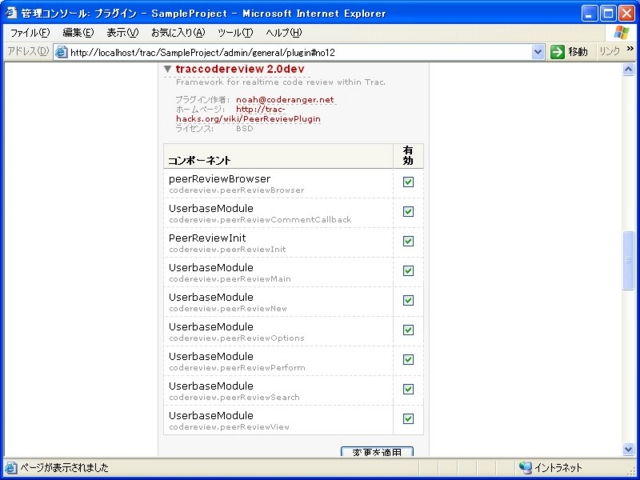This screenshot has width=640, height=480.
Task: Click the Windows flag logo
Action: (x=621, y=33)
